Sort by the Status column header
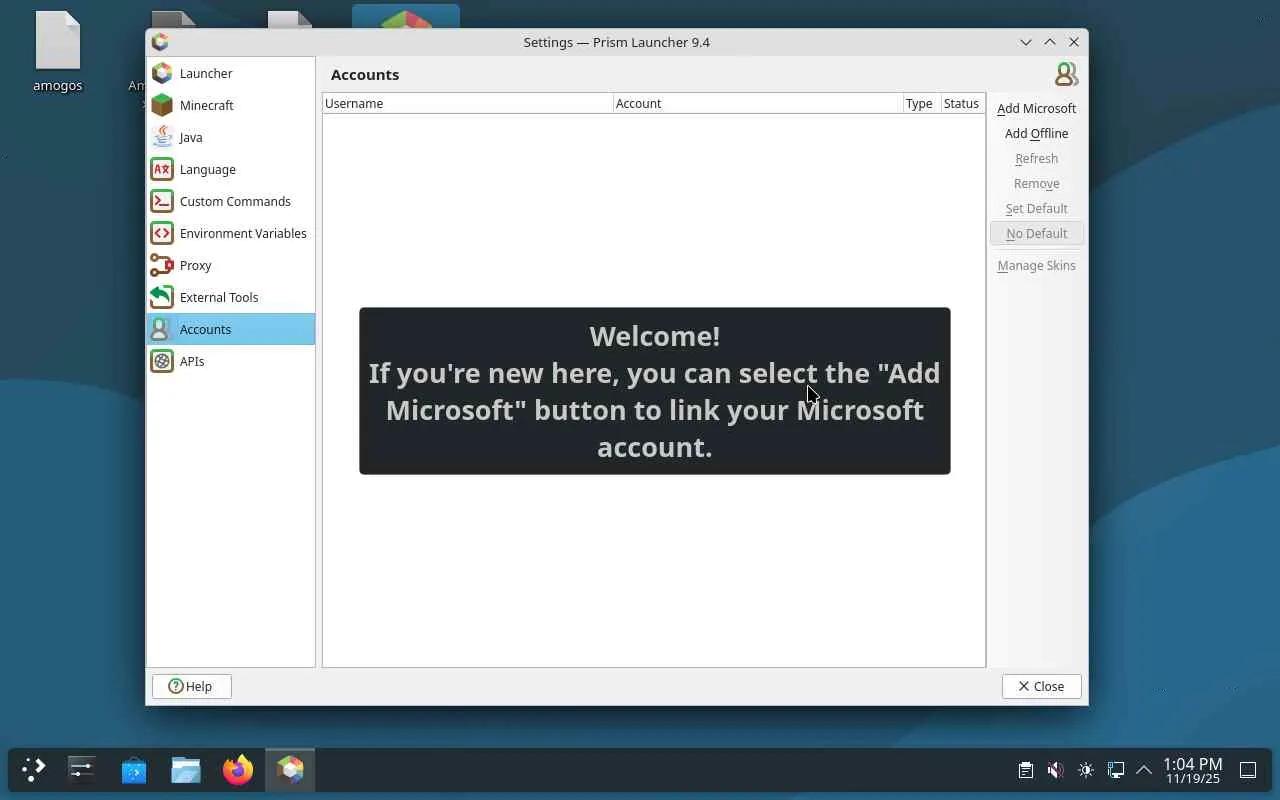 962,103
